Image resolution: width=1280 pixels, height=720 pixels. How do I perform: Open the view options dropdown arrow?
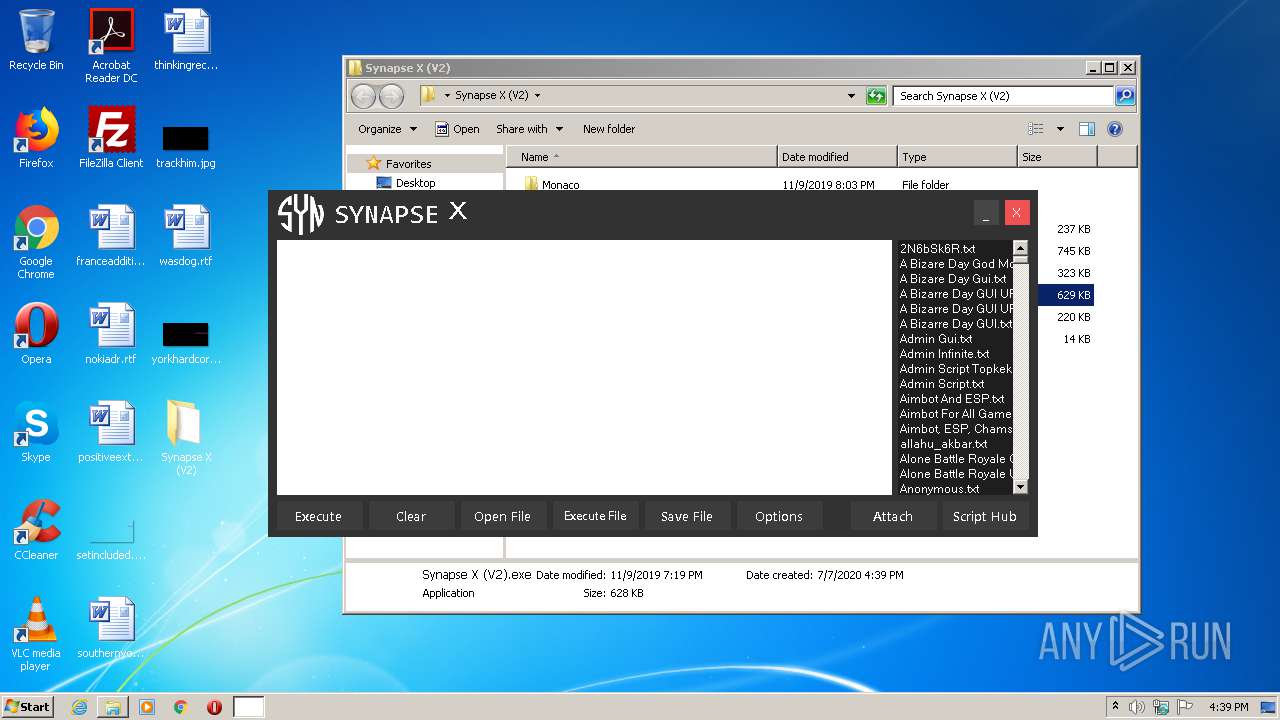(1060, 129)
